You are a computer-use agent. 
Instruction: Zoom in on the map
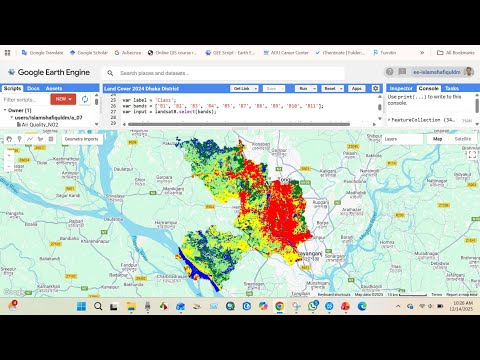[9, 155]
